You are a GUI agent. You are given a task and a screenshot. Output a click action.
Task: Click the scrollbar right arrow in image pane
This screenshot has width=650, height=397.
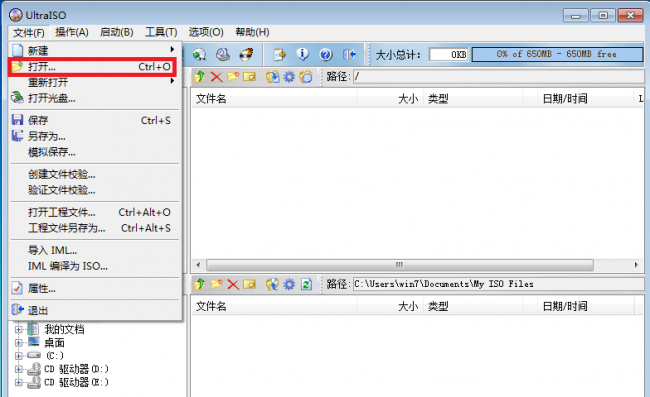coord(636,265)
